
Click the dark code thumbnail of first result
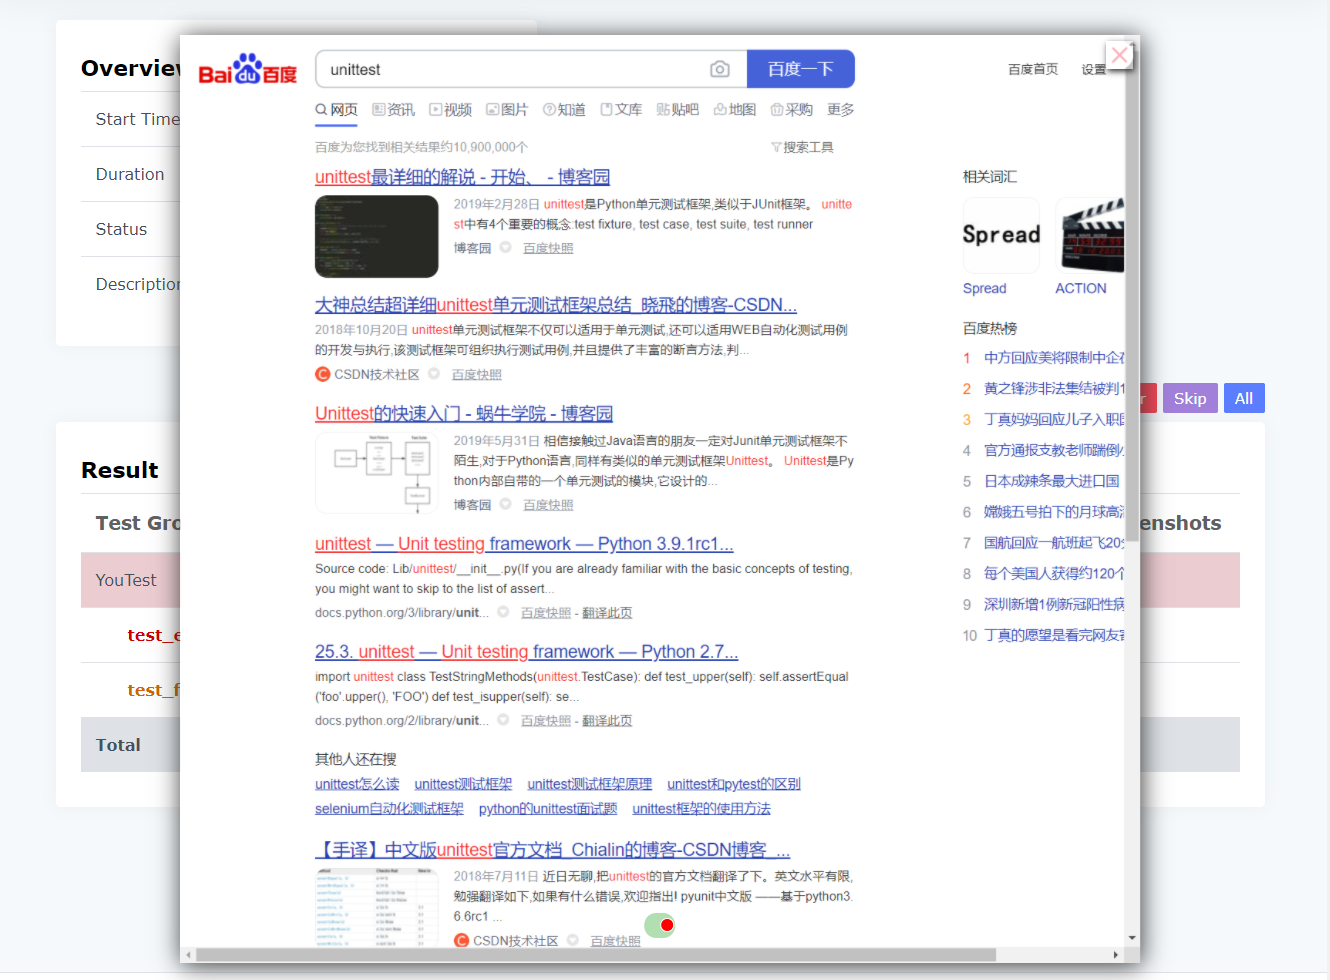tap(377, 236)
